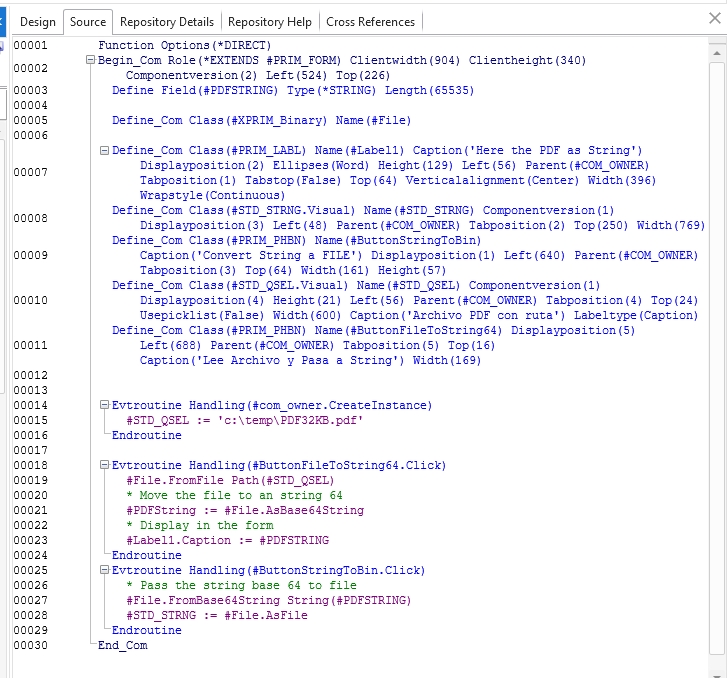Open the Cross References tab

click(370, 22)
